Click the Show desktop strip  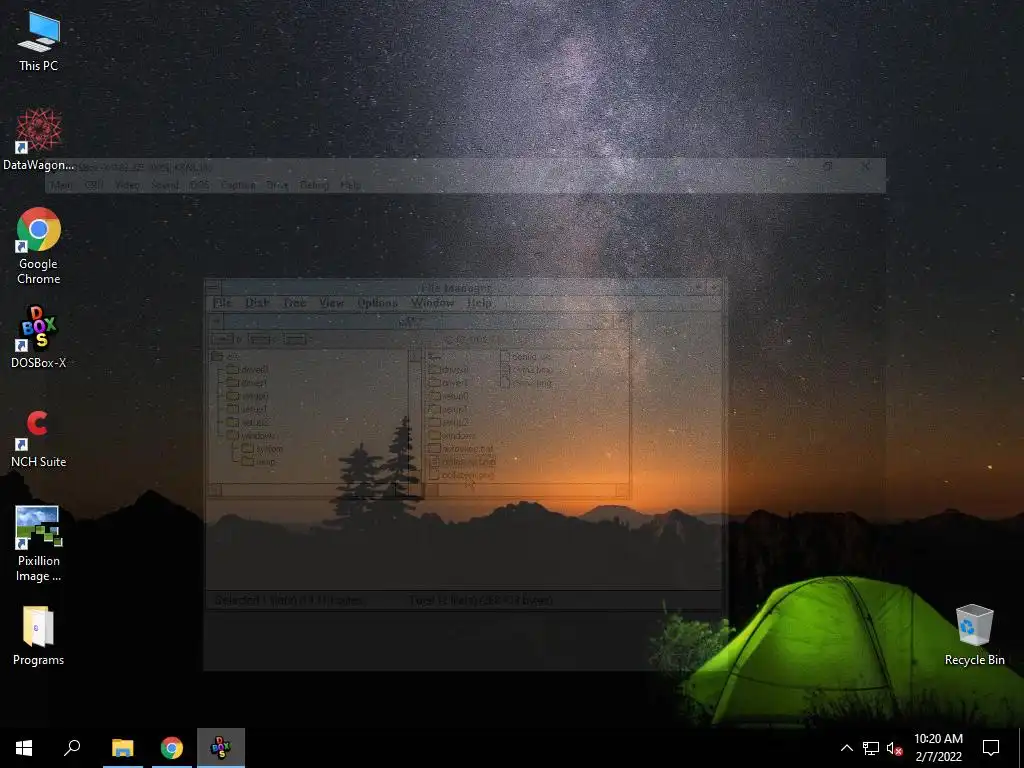pos(1021,748)
